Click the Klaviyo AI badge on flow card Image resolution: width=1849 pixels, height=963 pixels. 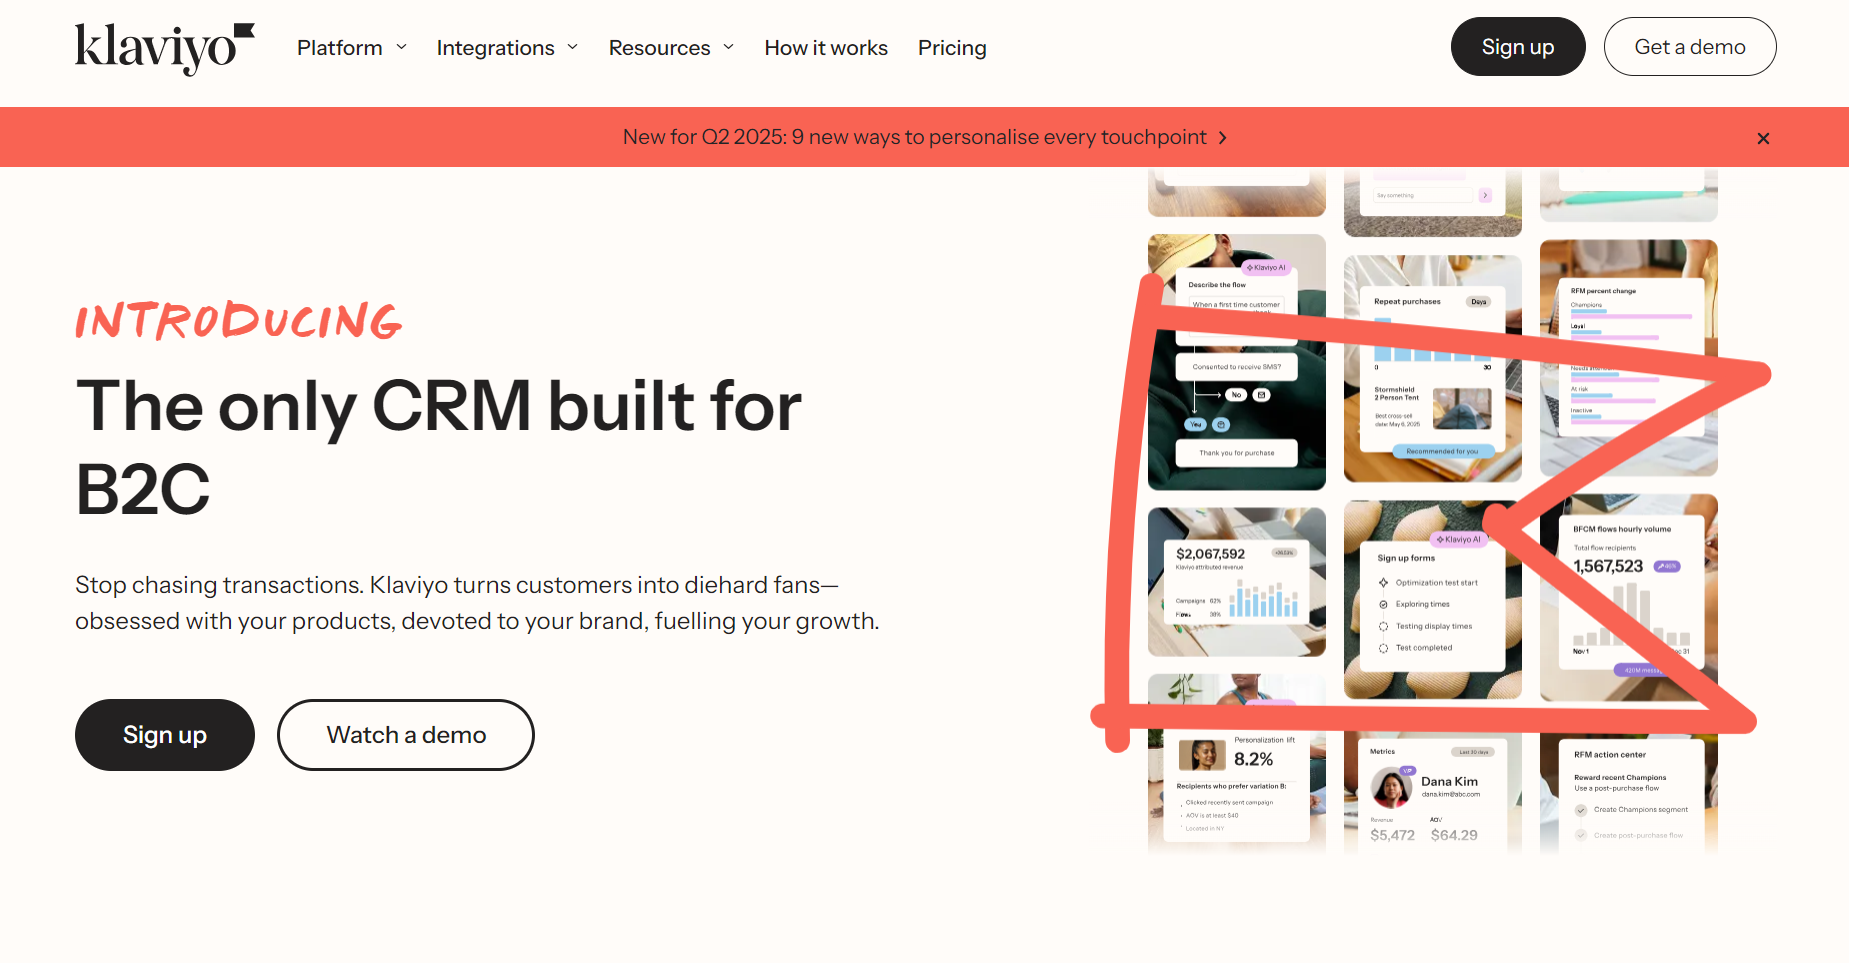pos(1266,268)
